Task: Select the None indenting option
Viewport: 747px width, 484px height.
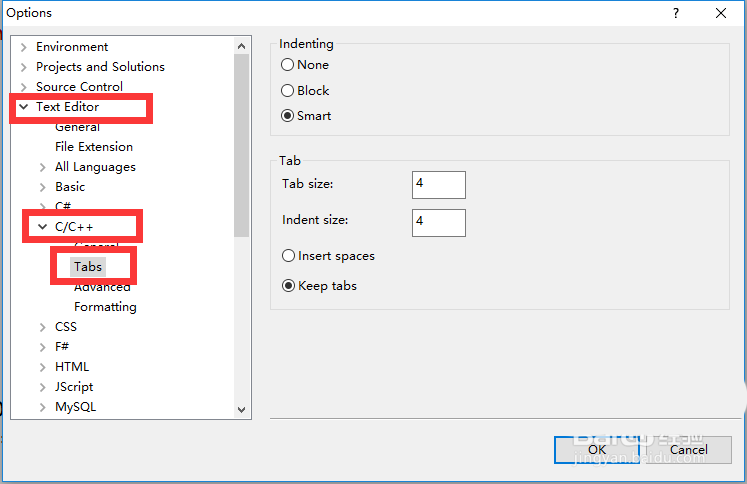Action: [x=288, y=65]
